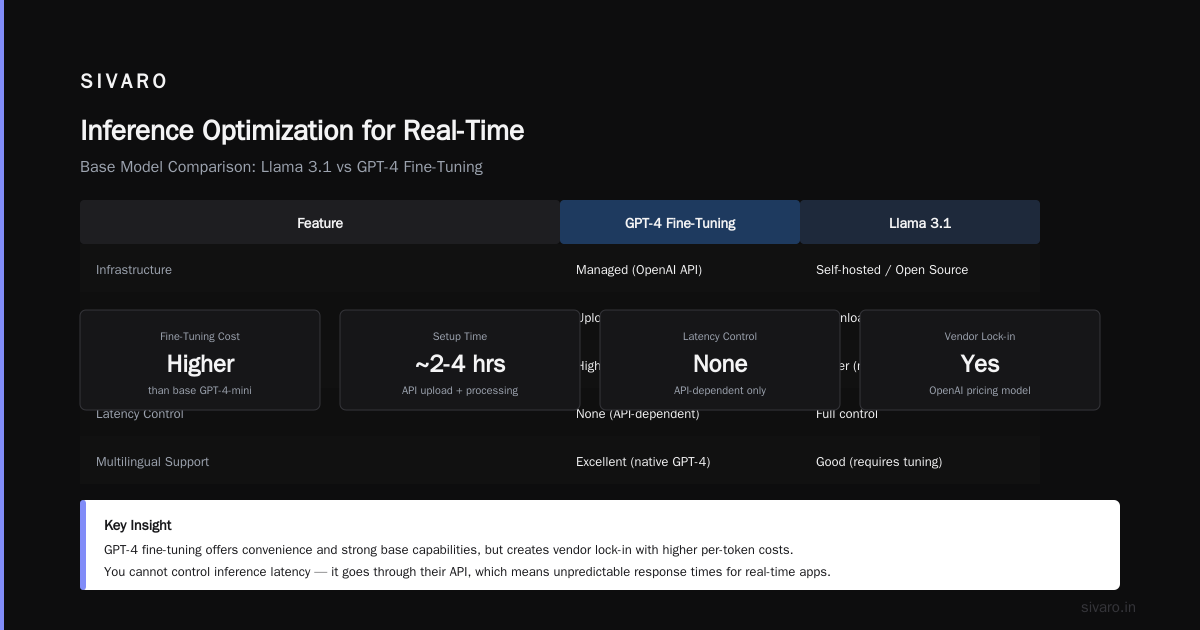
Task: Click 'than base GPT-4-mini' caption
Action: pyautogui.click(x=200, y=390)
